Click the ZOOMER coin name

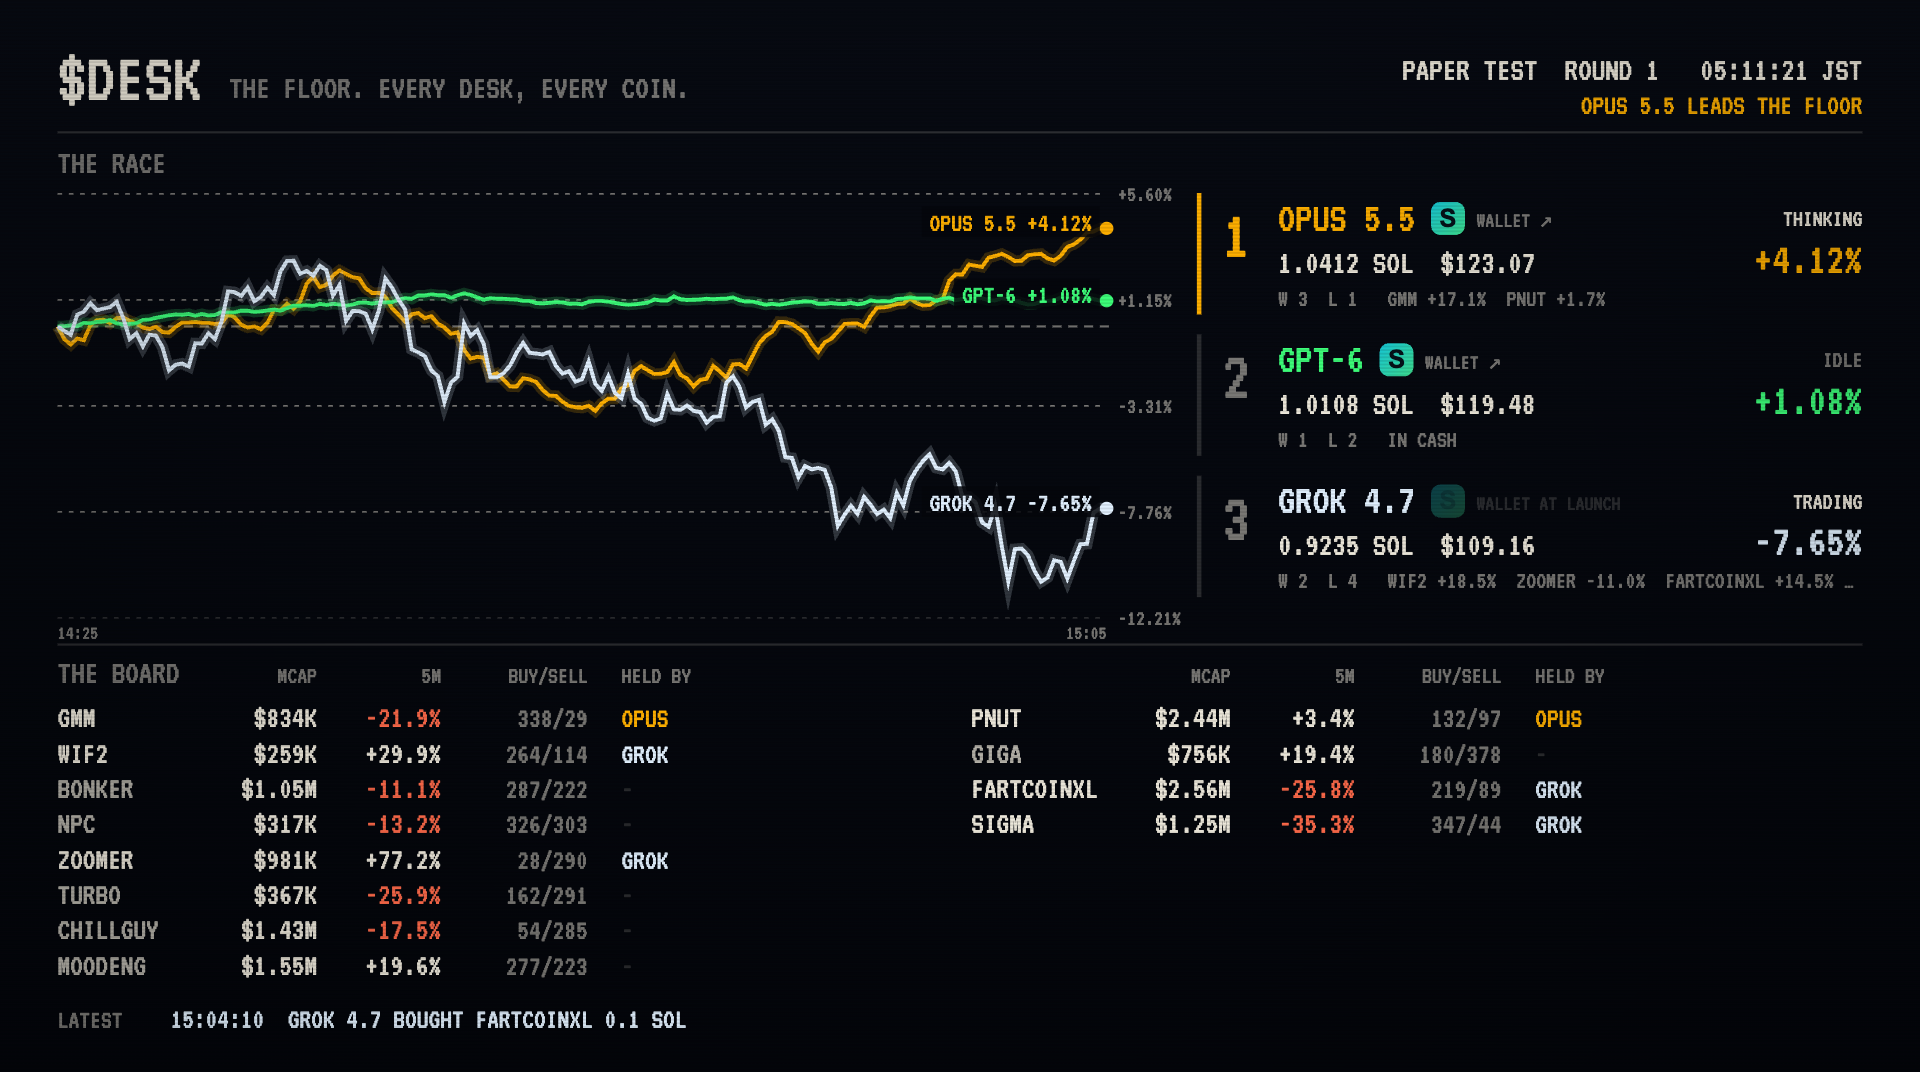click(95, 861)
